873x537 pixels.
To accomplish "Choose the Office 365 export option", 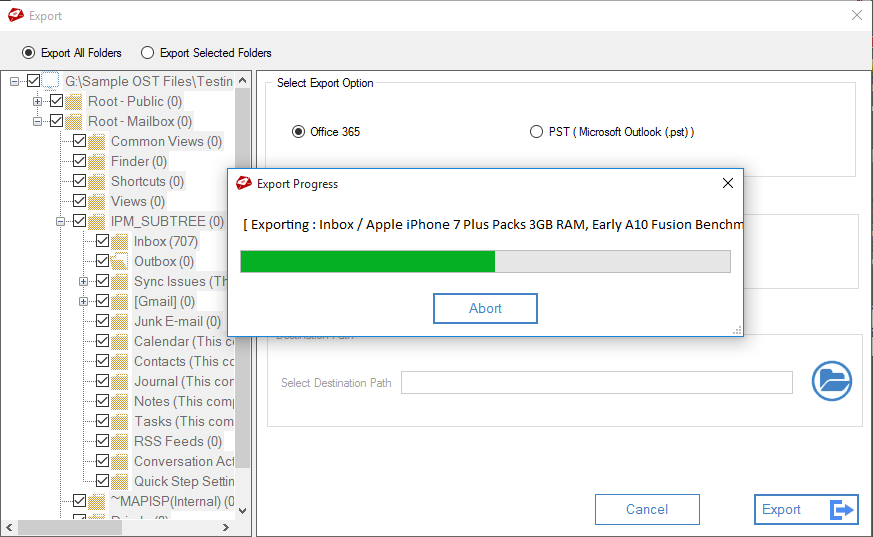I will (x=298, y=132).
